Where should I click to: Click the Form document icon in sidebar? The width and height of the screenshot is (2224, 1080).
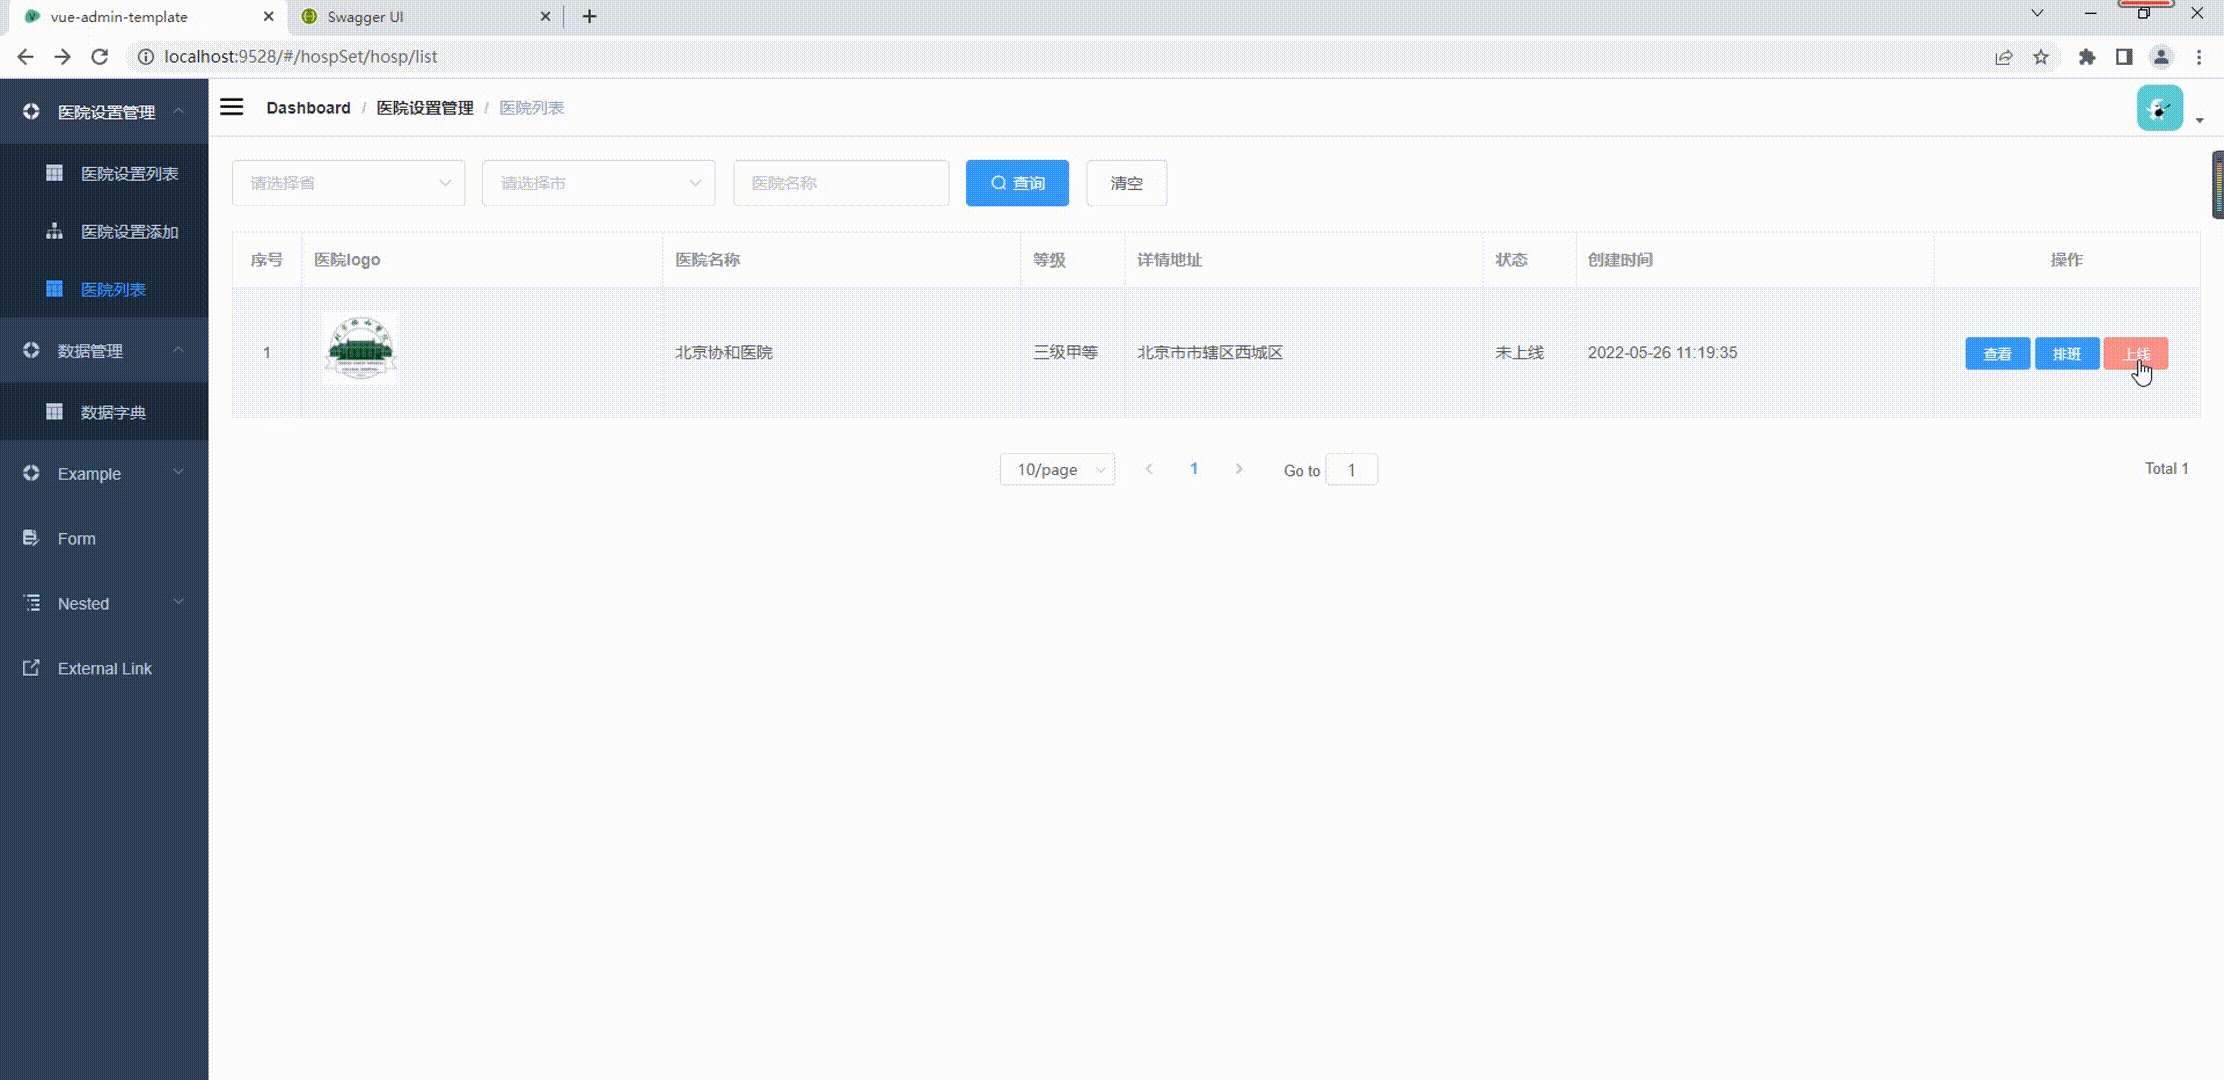click(30, 537)
